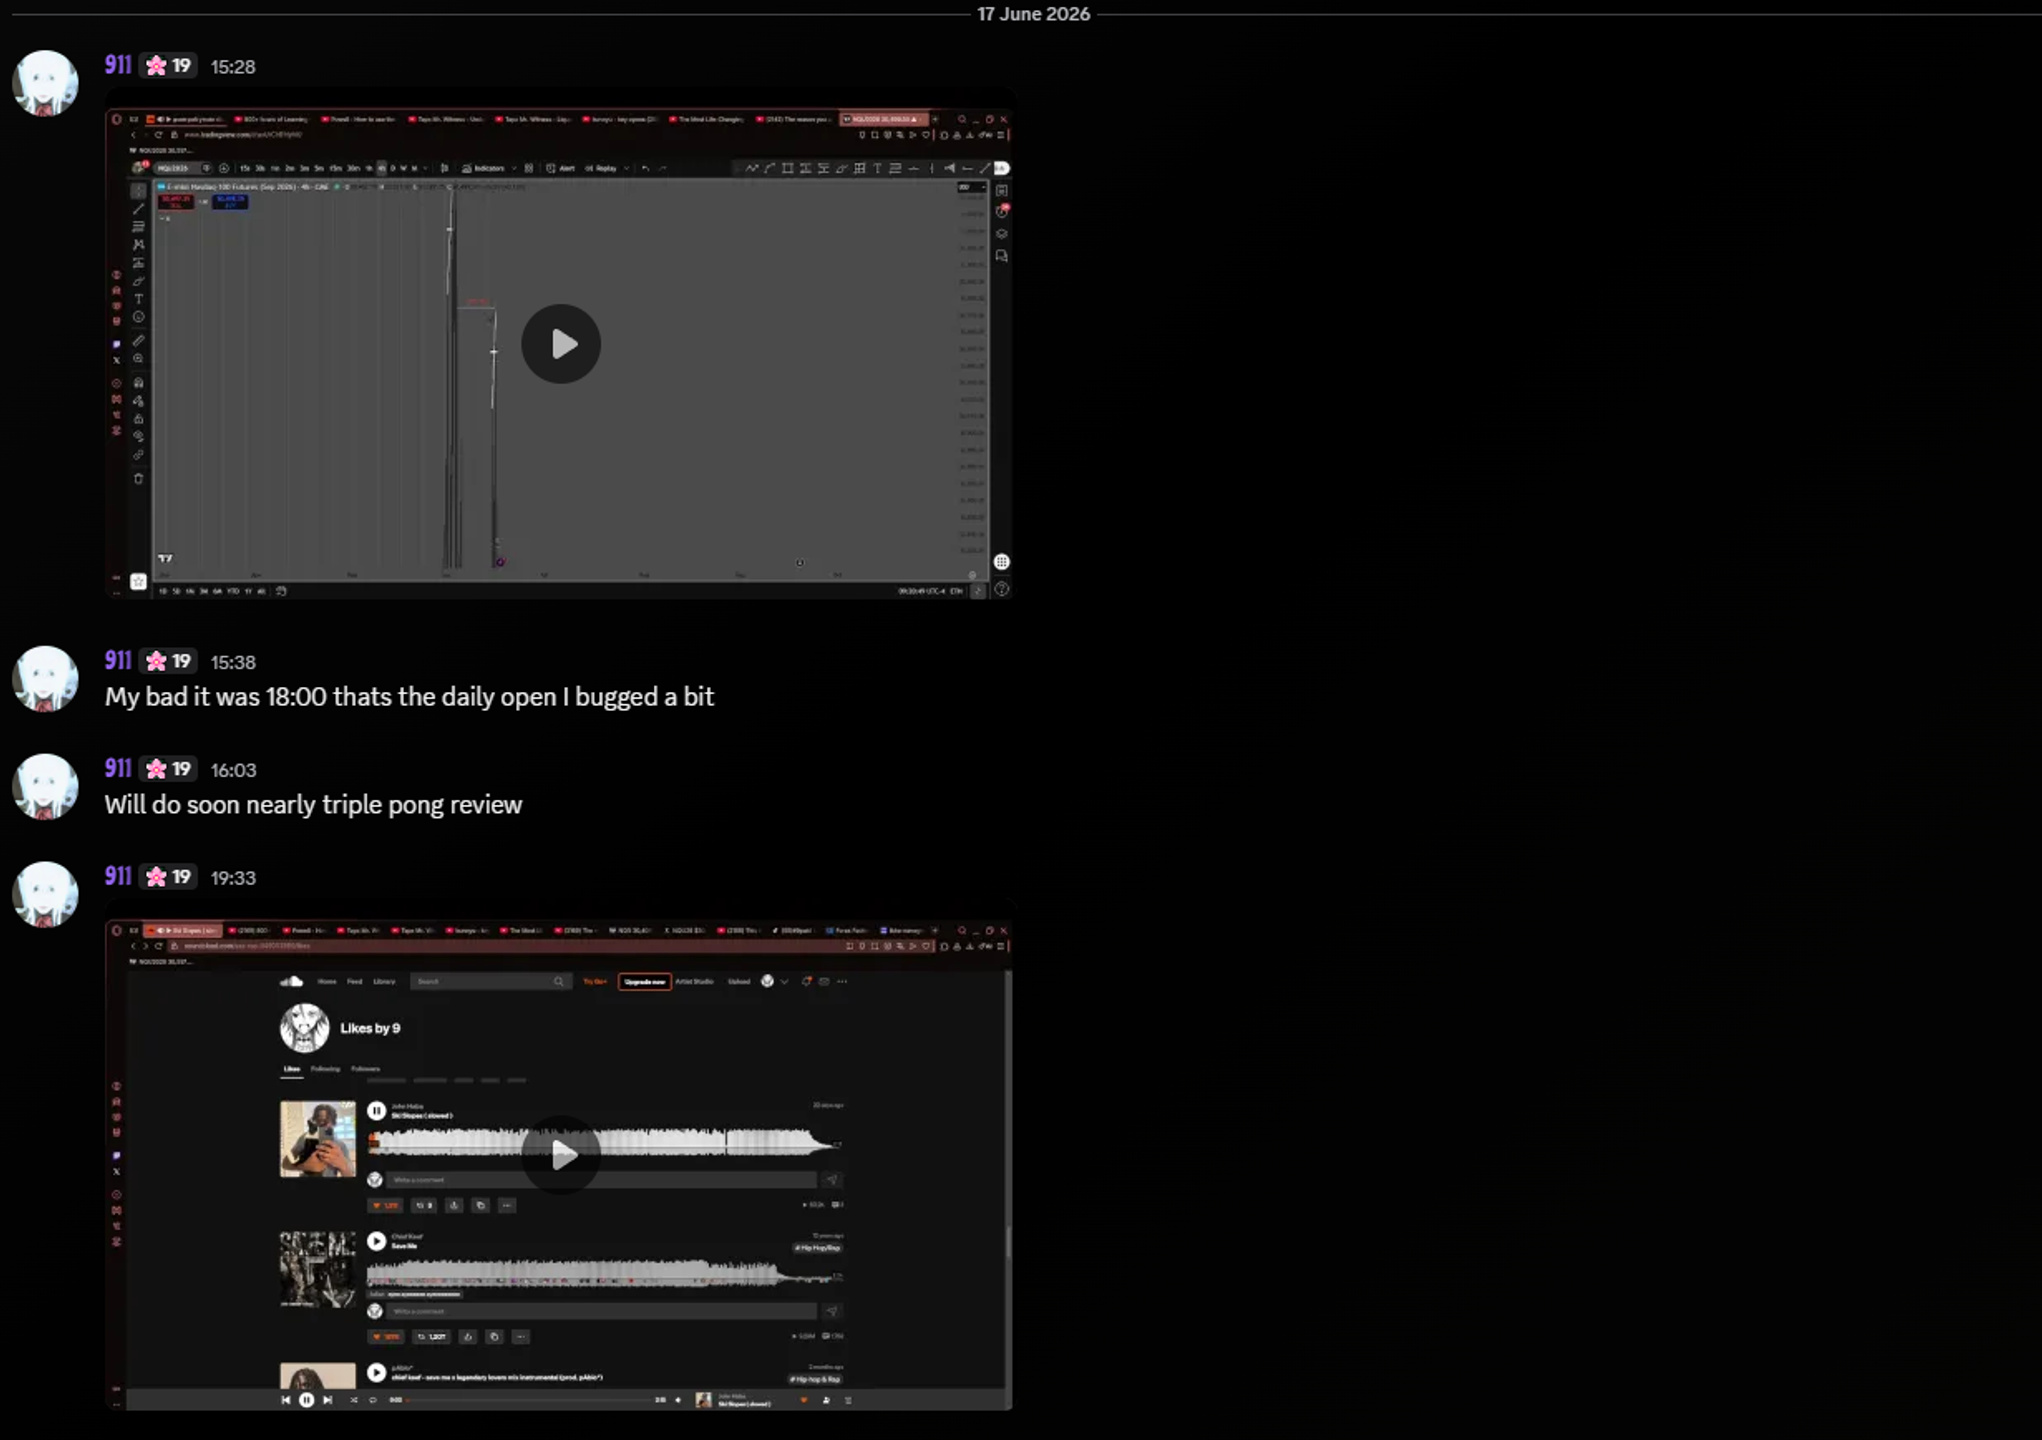The height and width of the screenshot is (1440, 2042).
Task: Click username 911 on the 15:28 message
Action: (x=118, y=65)
